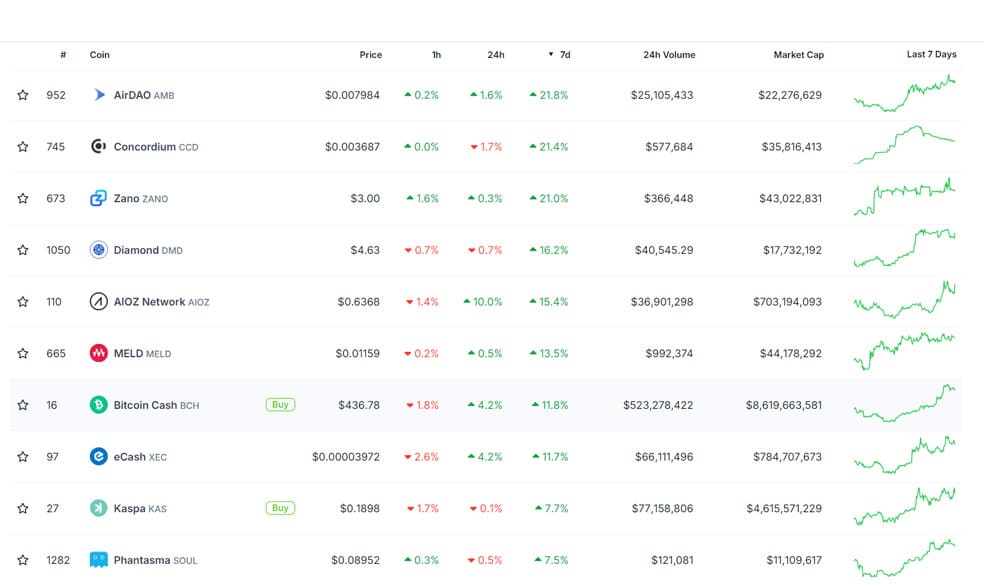Viewport: 984px width, 584px height.
Task: Click the Zano coin logo
Action: pos(99,198)
